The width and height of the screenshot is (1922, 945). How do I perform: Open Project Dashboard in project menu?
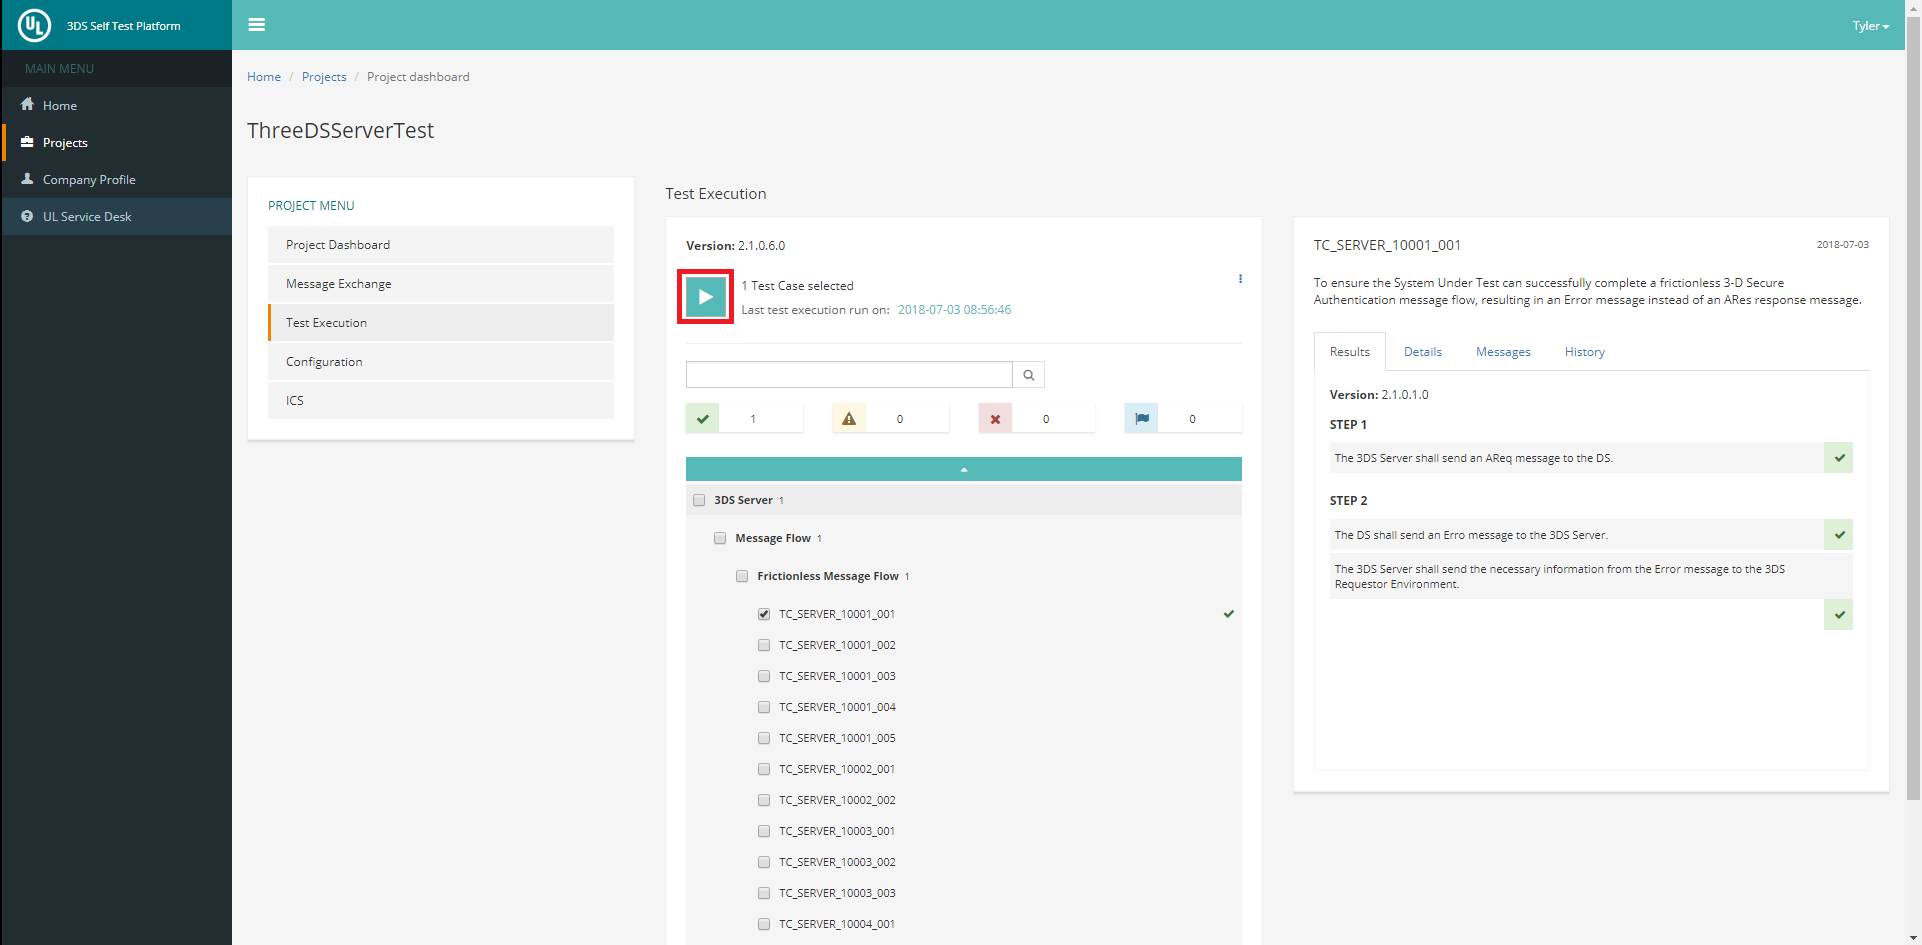(x=441, y=245)
